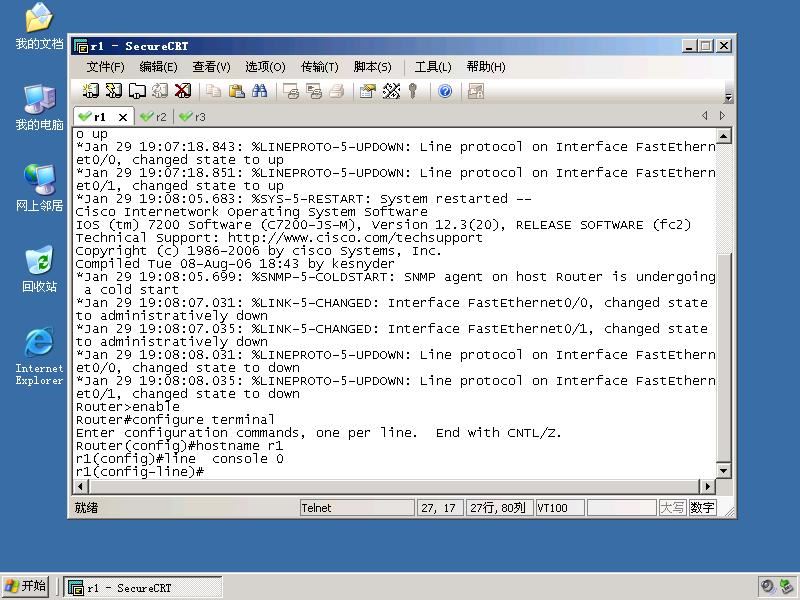Click the Find binoculars icon

click(x=259, y=91)
